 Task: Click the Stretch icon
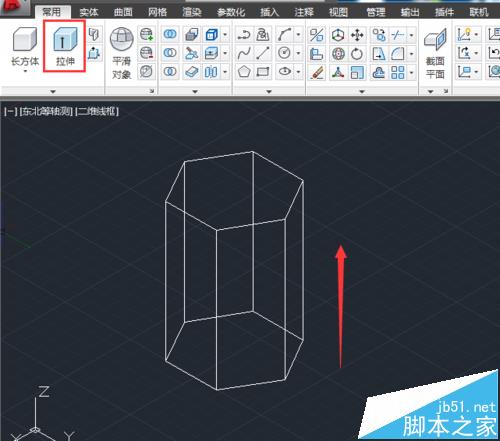click(x=379, y=54)
